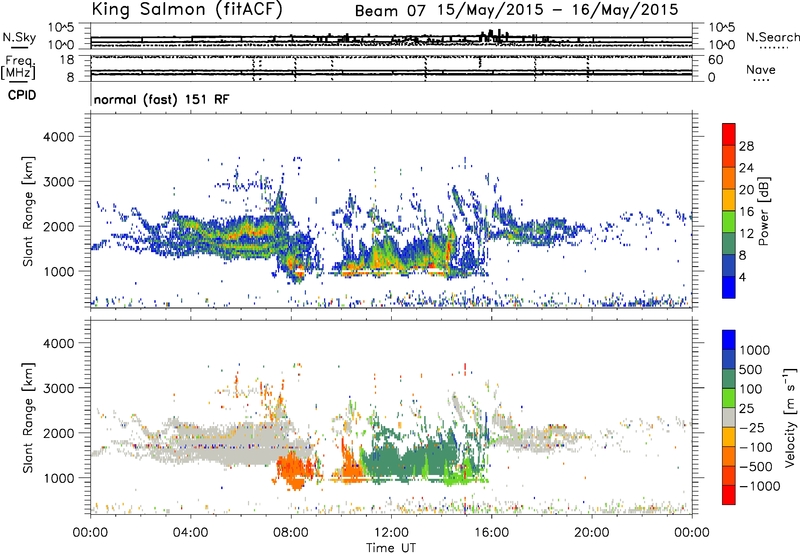The image size is (800, 554).
Task: Pick the red bottom segment of the velocity colorbar
Action: [729, 495]
